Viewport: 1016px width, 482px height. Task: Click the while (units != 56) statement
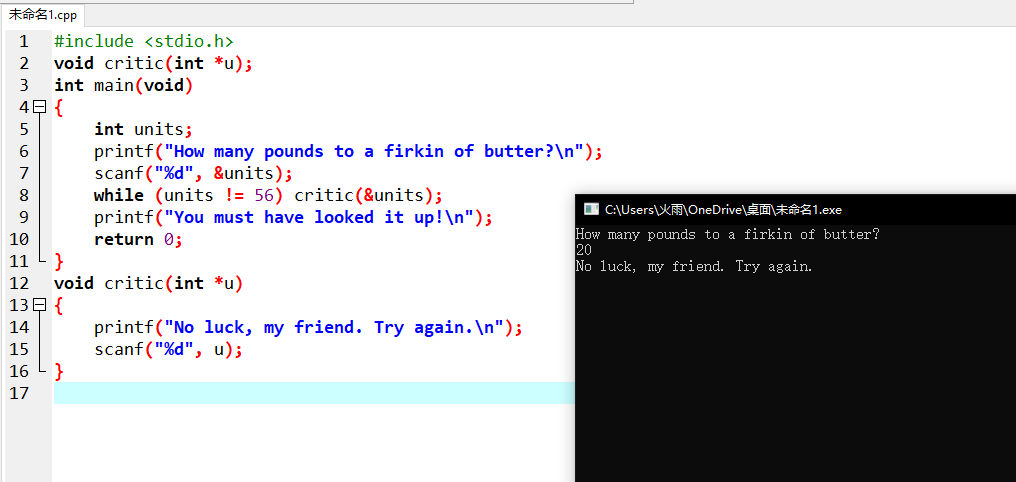click(268, 195)
